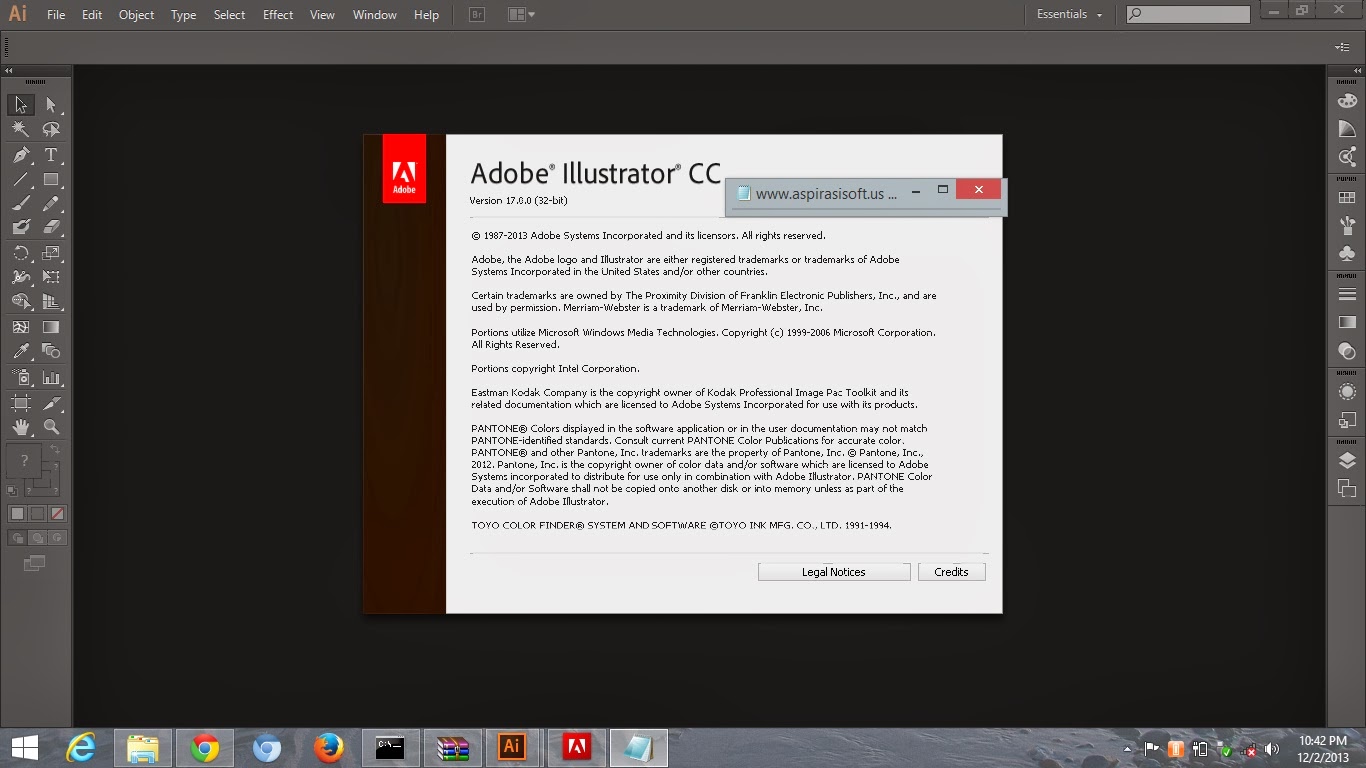Select the Rectangle tool

pyautogui.click(x=51, y=180)
